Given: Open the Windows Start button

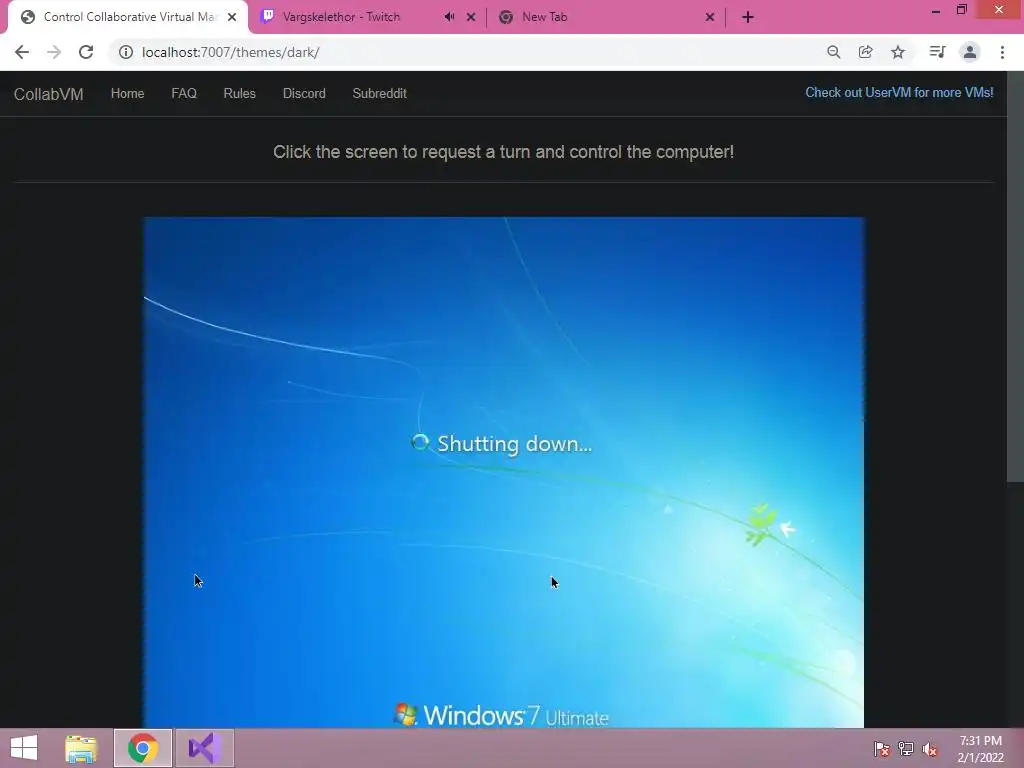Looking at the screenshot, I should coord(24,748).
